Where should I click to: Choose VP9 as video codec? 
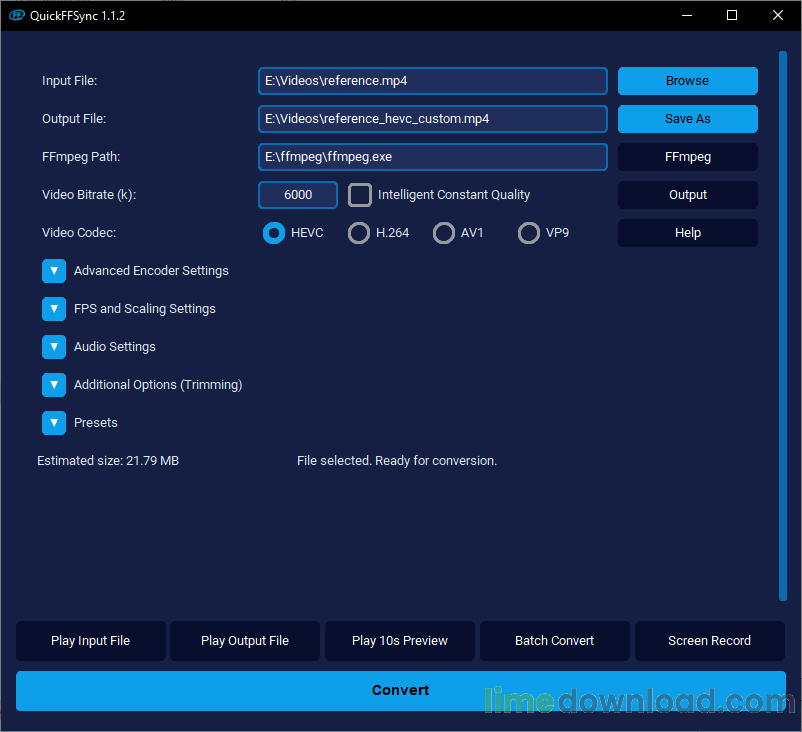(x=529, y=233)
